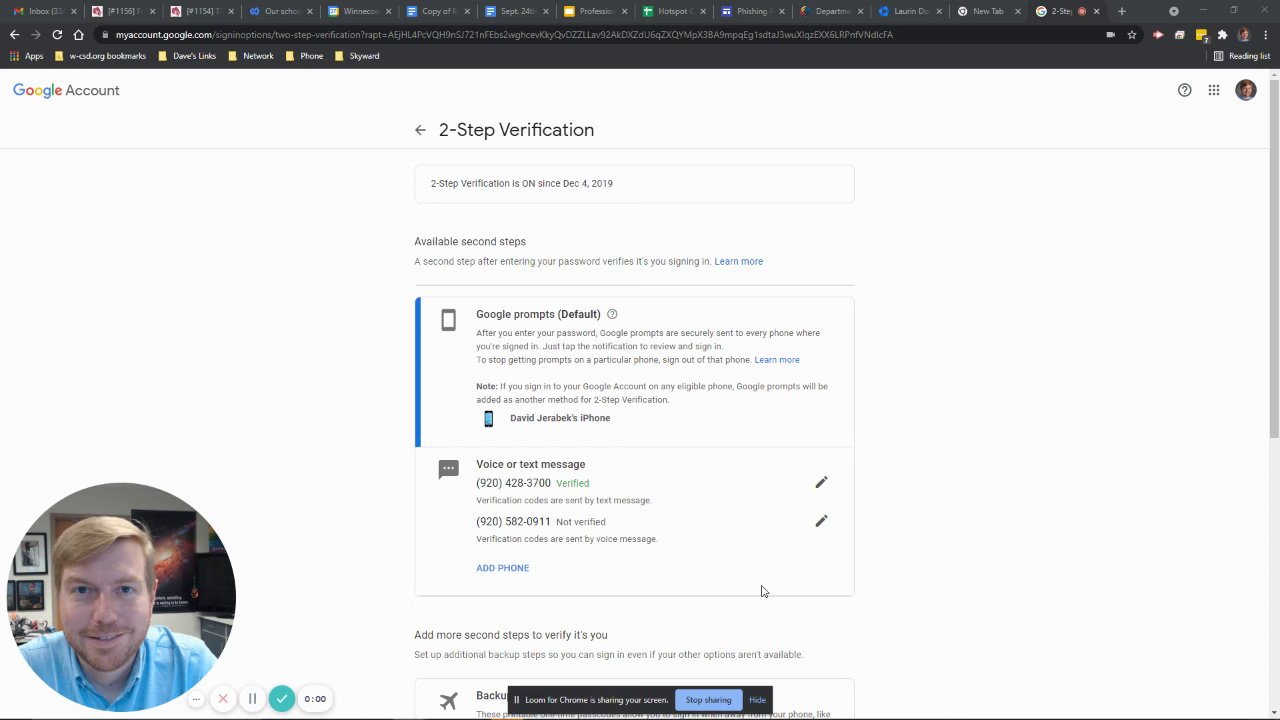Pause the Loom recording
This screenshot has width=1280, height=720.
point(252,699)
